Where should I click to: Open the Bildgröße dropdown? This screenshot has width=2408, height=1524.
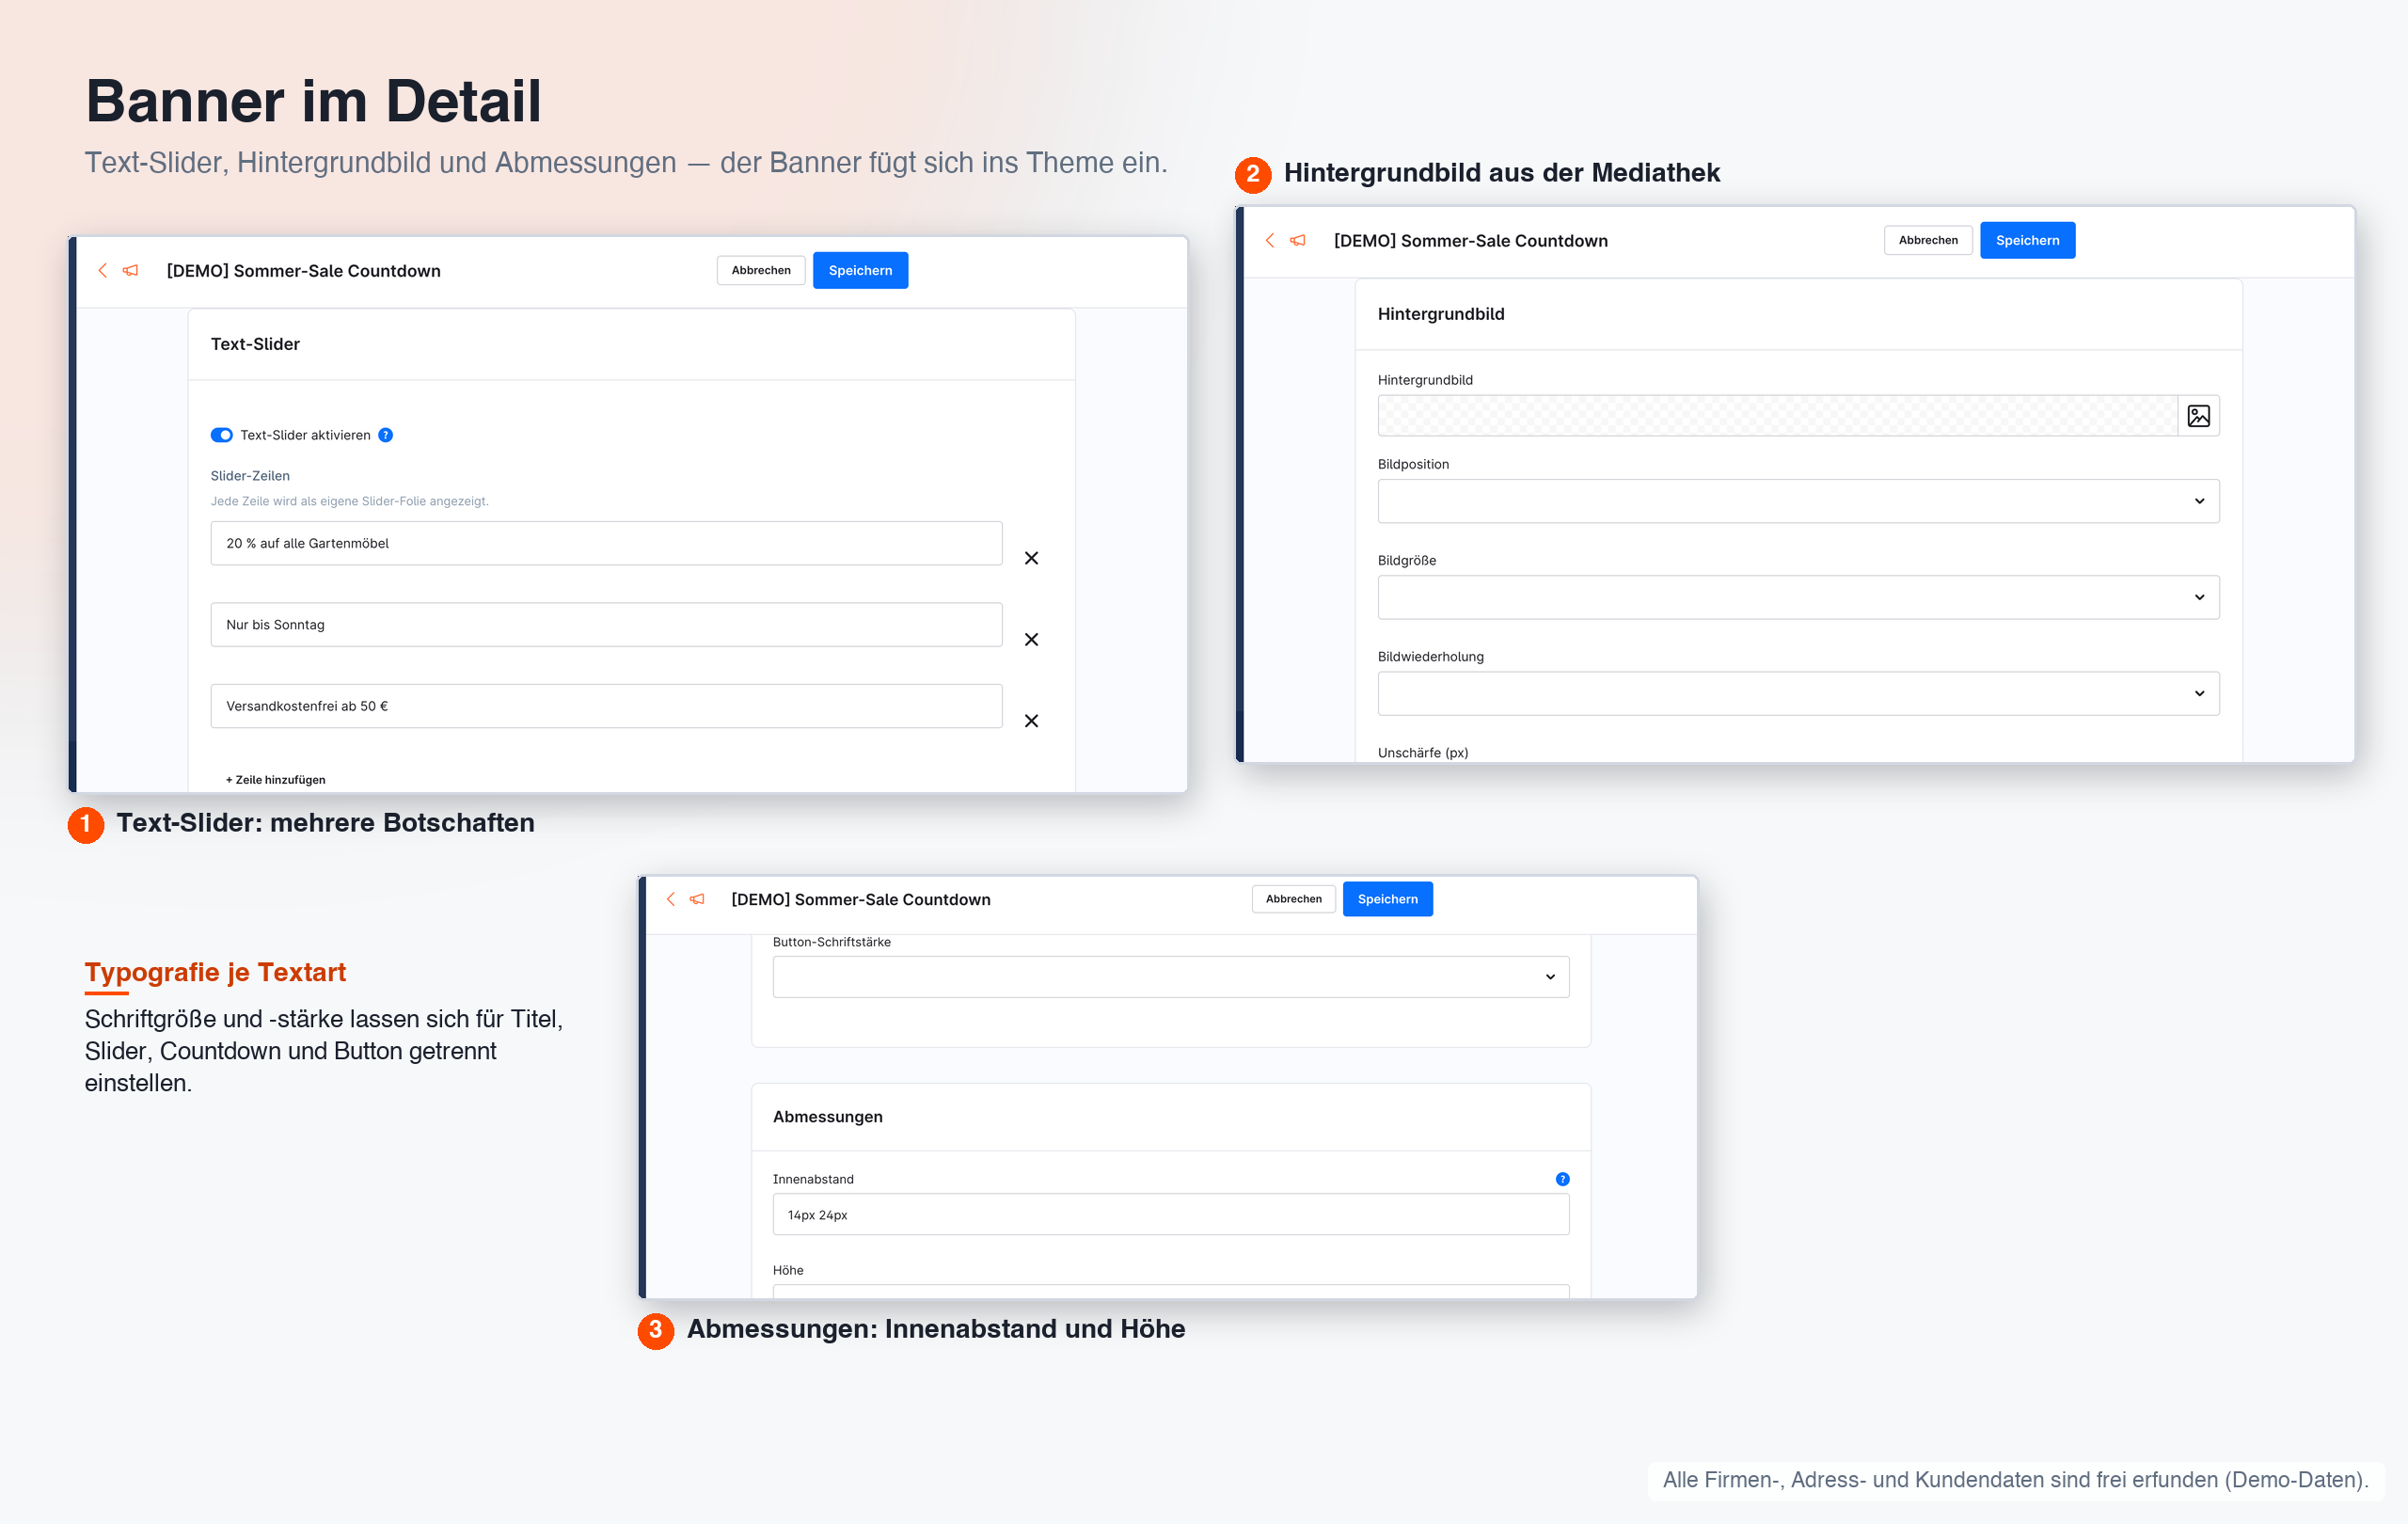pyautogui.click(x=1798, y=597)
